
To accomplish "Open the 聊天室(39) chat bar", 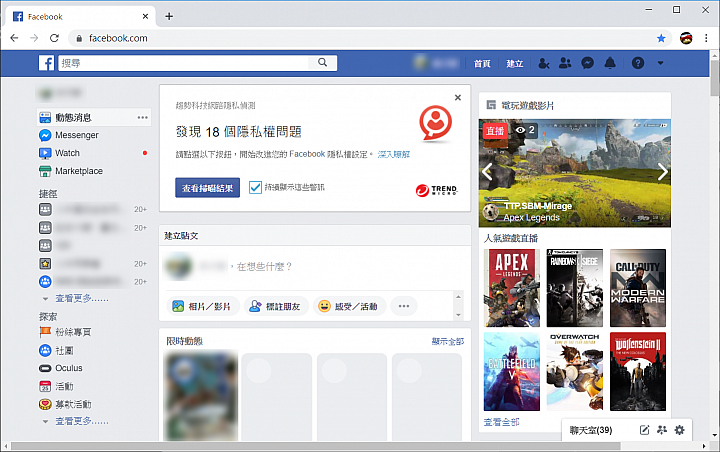I will tap(591, 430).
